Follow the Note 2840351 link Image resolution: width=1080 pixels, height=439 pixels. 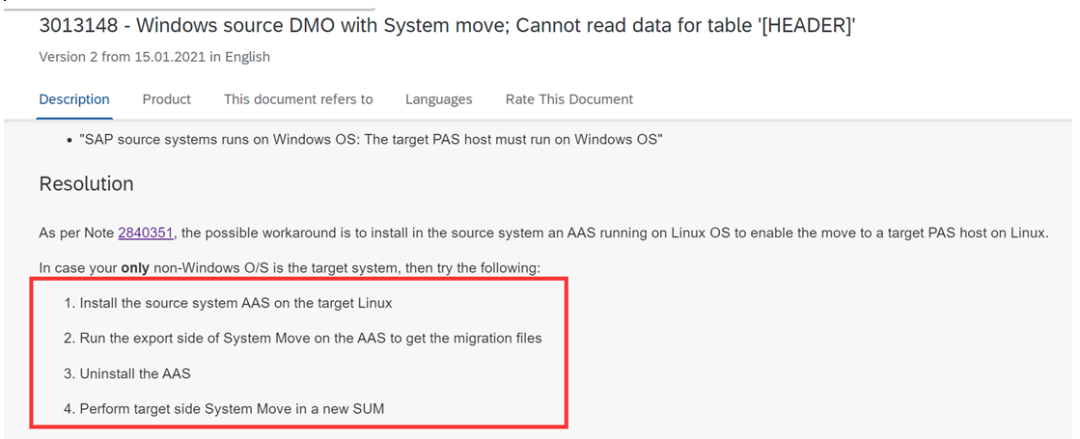(x=147, y=233)
